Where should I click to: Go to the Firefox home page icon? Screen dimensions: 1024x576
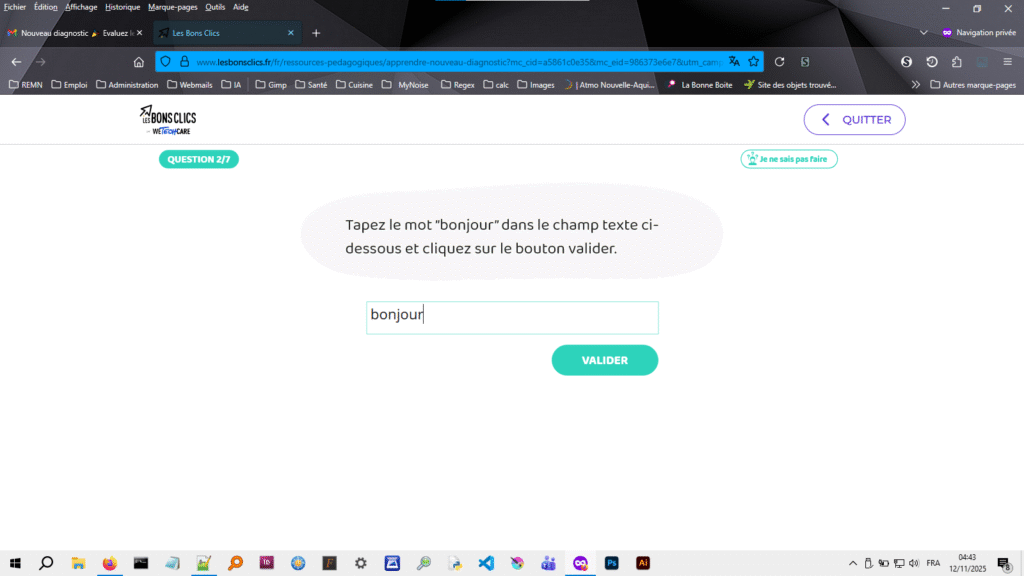coord(139,61)
